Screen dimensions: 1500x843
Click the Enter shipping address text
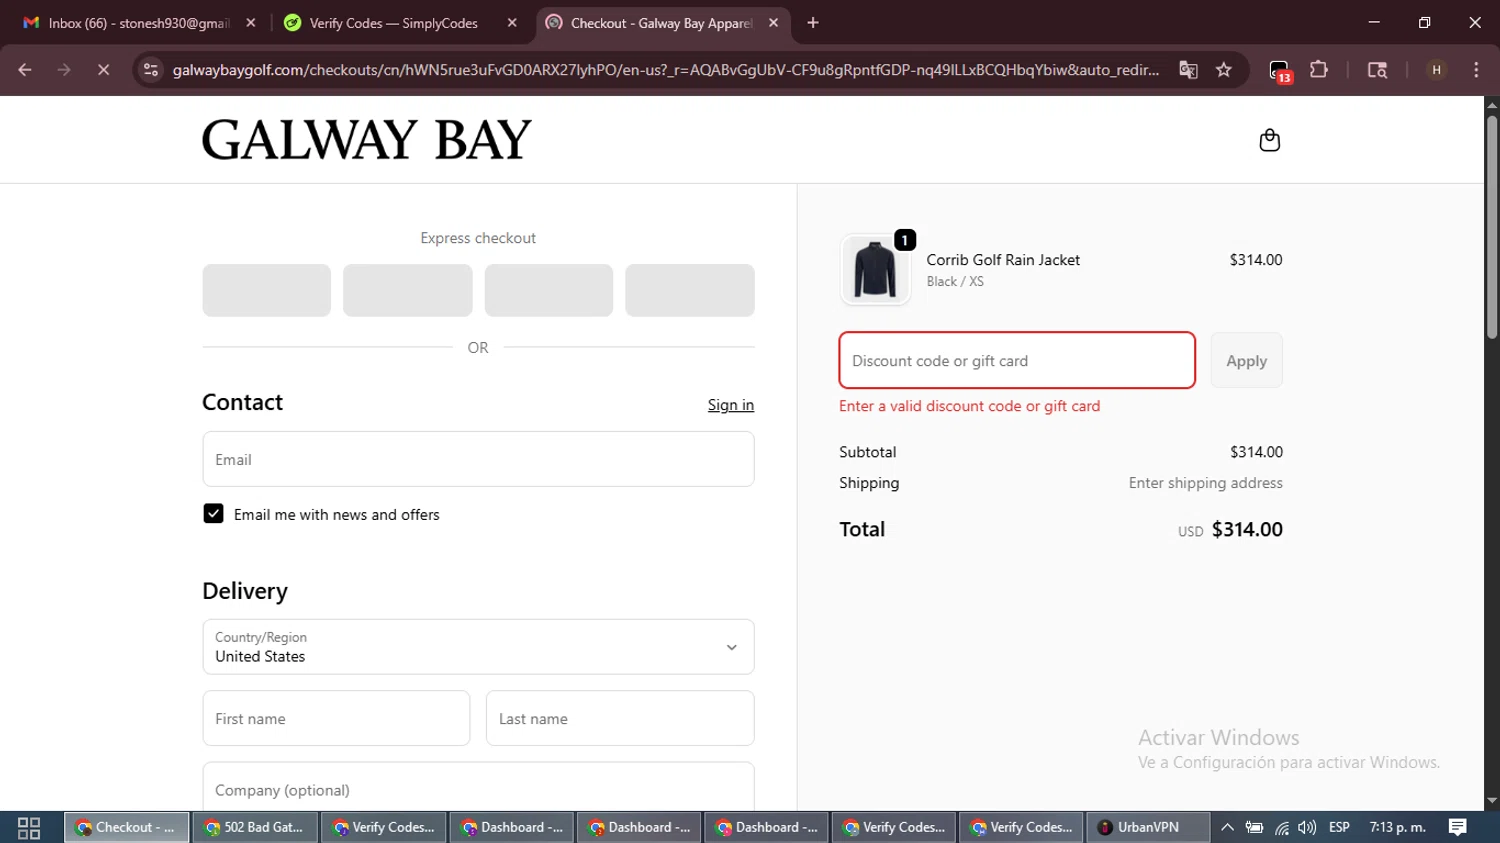[x=1206, y=483]
